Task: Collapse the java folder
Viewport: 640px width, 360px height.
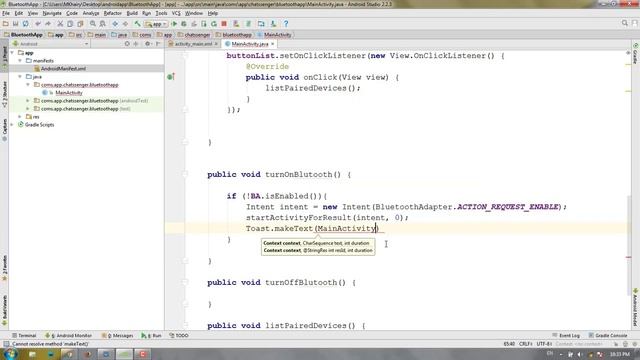Action: pos(20,76)
